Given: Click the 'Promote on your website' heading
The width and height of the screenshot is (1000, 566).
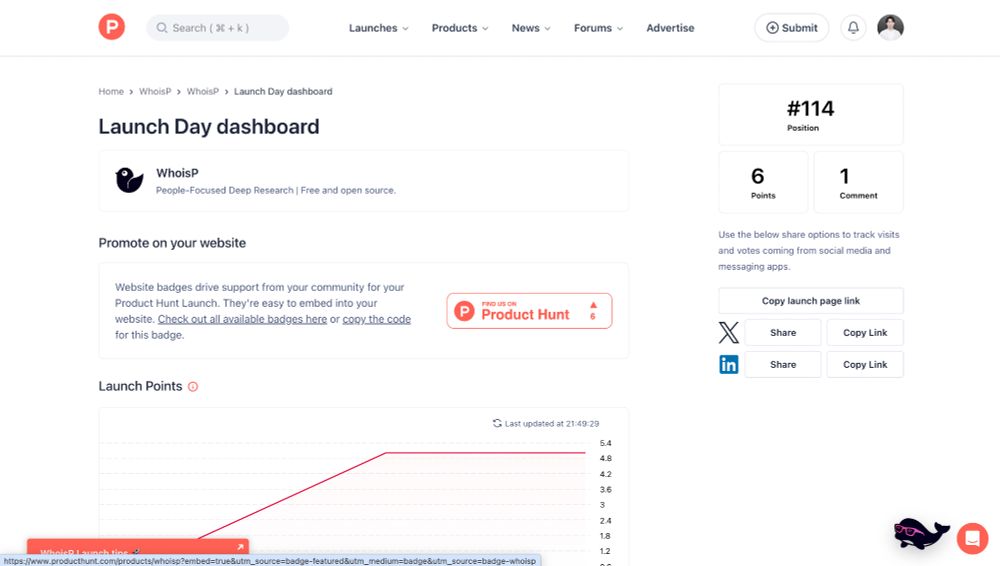Looking at the screenshot, I should (x=172, y=243).
